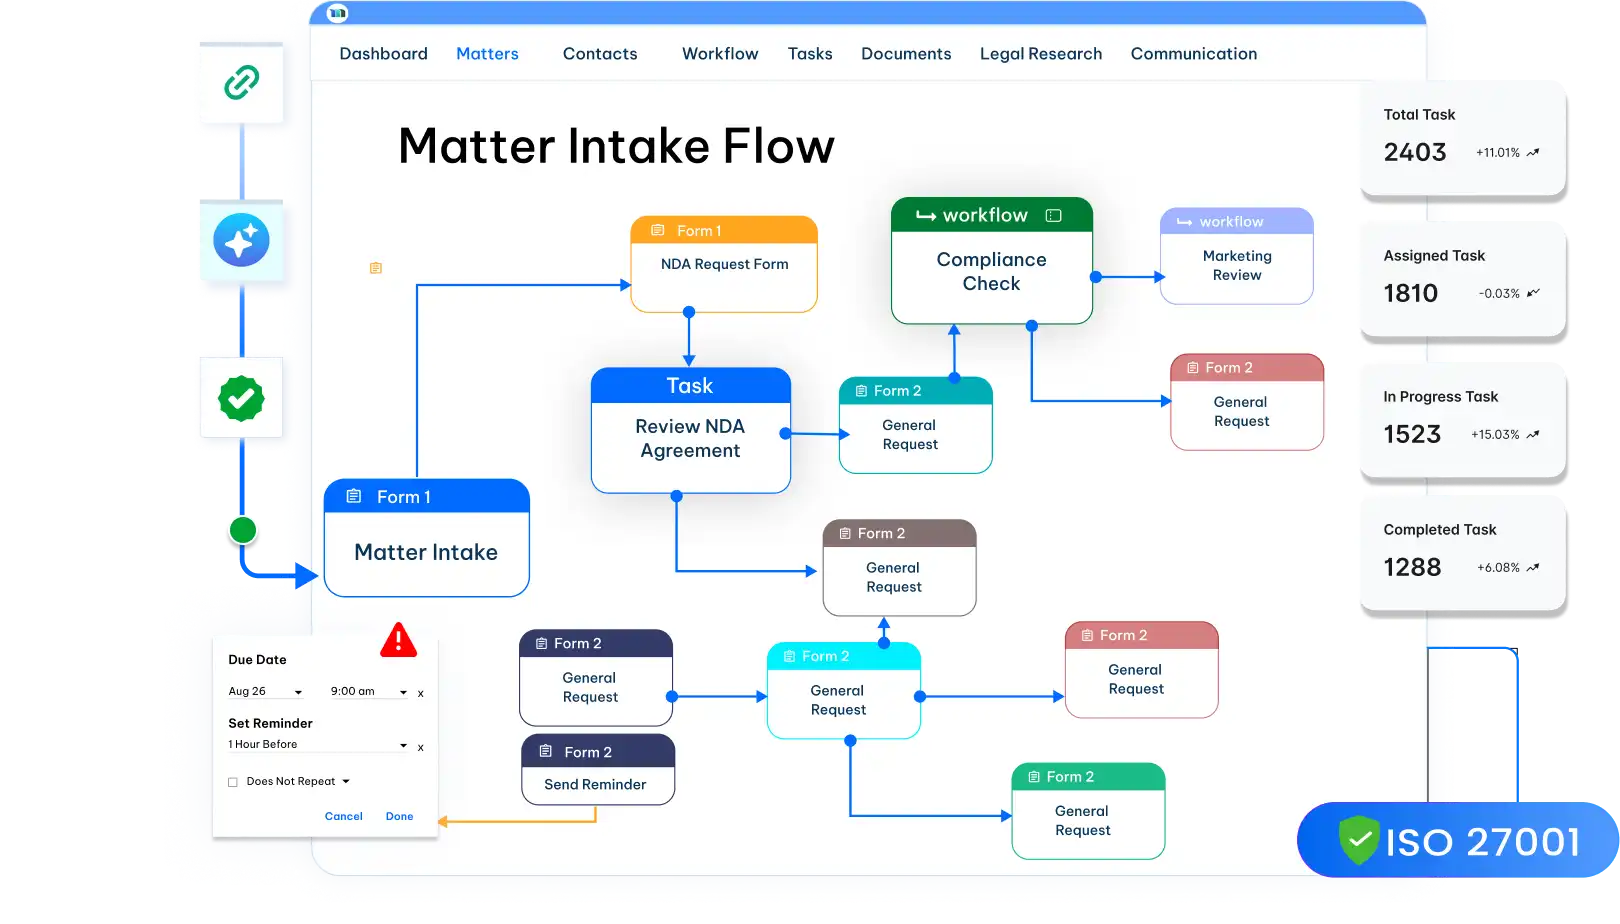Click the app logo in top bar
1620x924 pixels.
(x=338, y=13)
